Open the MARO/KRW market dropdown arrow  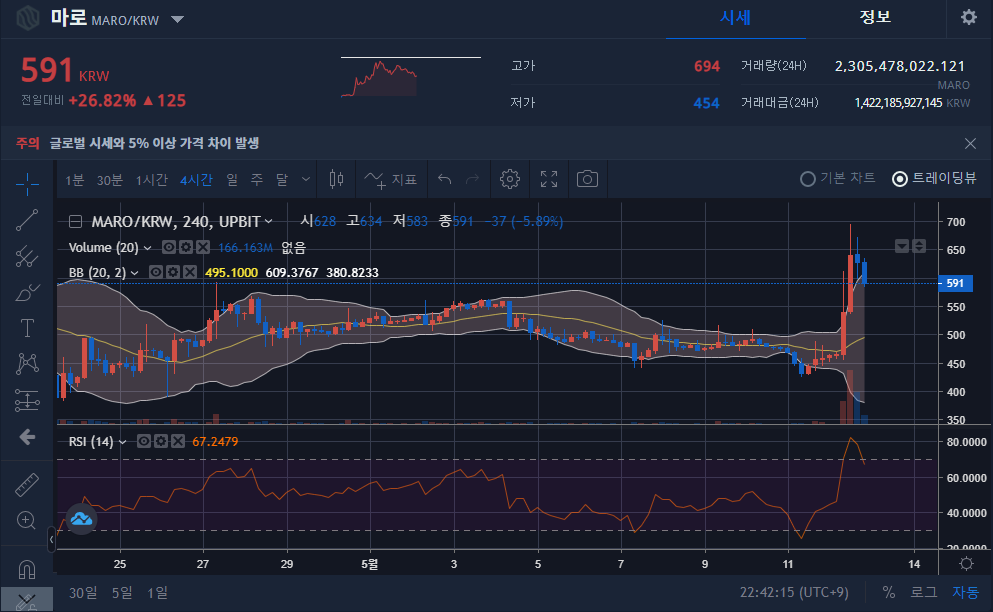point(177,20)
